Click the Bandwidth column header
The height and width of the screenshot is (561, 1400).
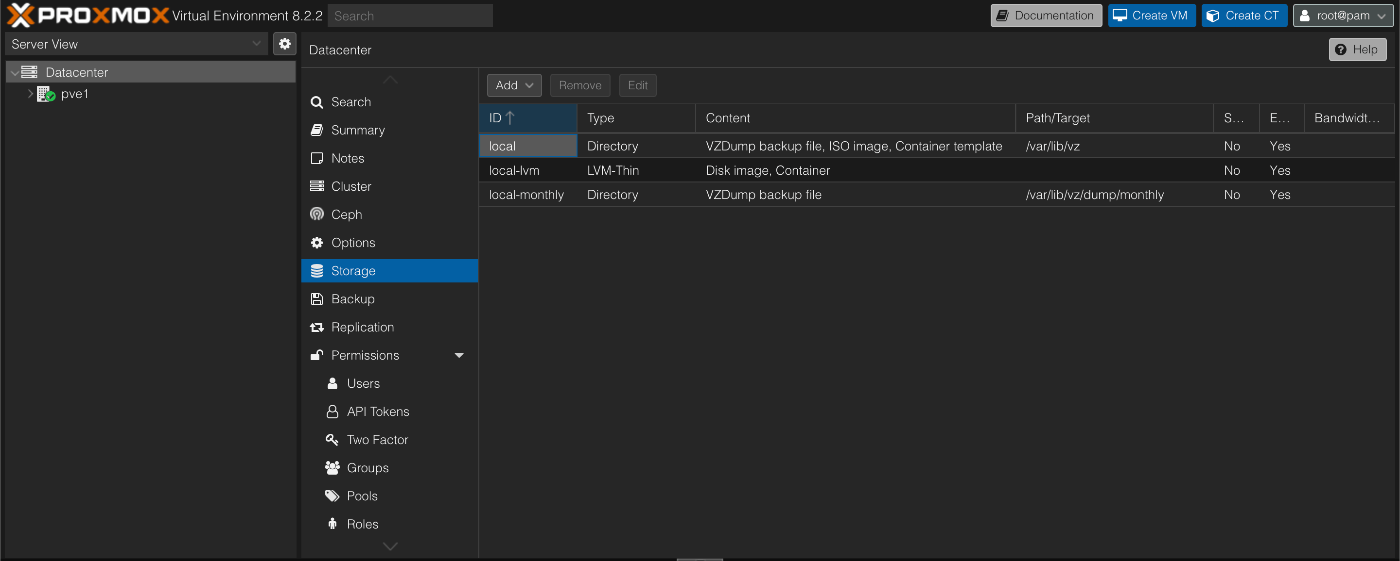point(1349,118)
